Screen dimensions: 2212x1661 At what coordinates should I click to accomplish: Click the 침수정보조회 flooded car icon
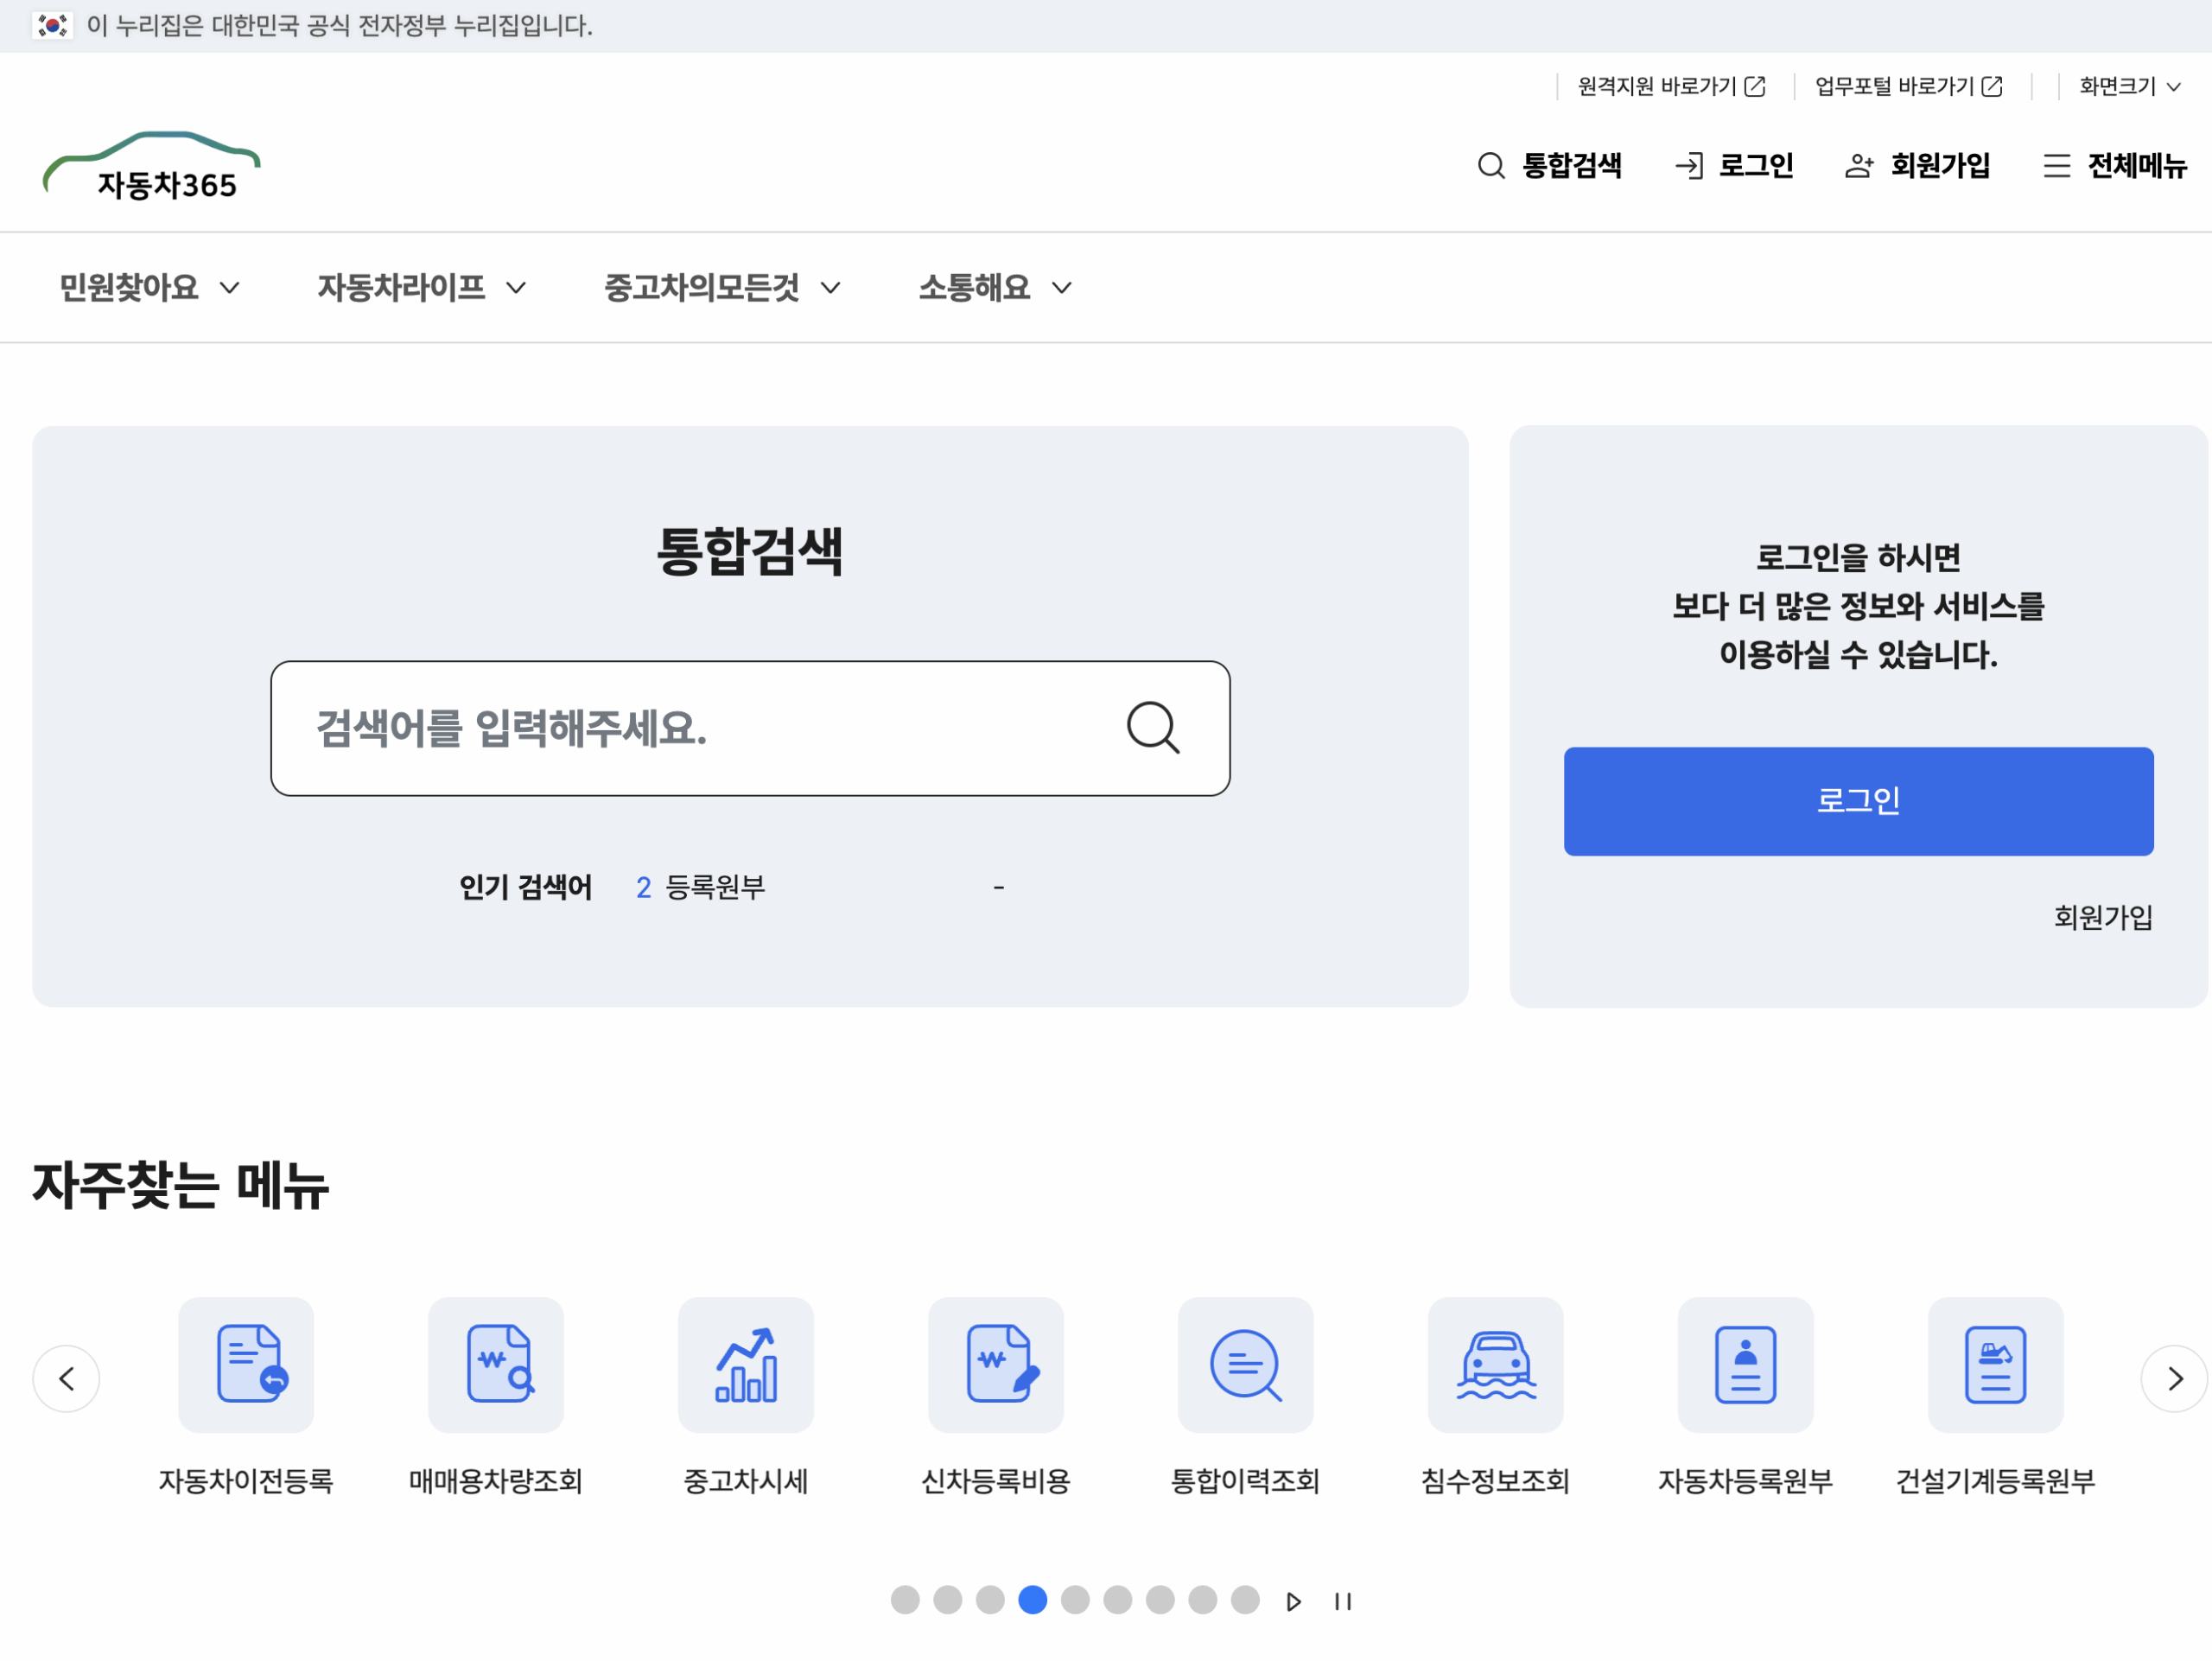pyautogui.click(x=1495, y=1365)
